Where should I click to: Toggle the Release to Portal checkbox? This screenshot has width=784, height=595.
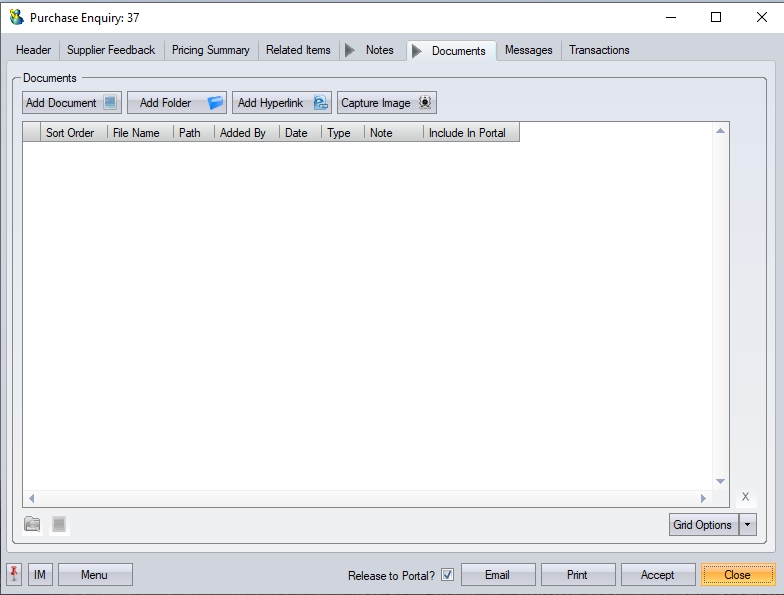pos(448,575)
